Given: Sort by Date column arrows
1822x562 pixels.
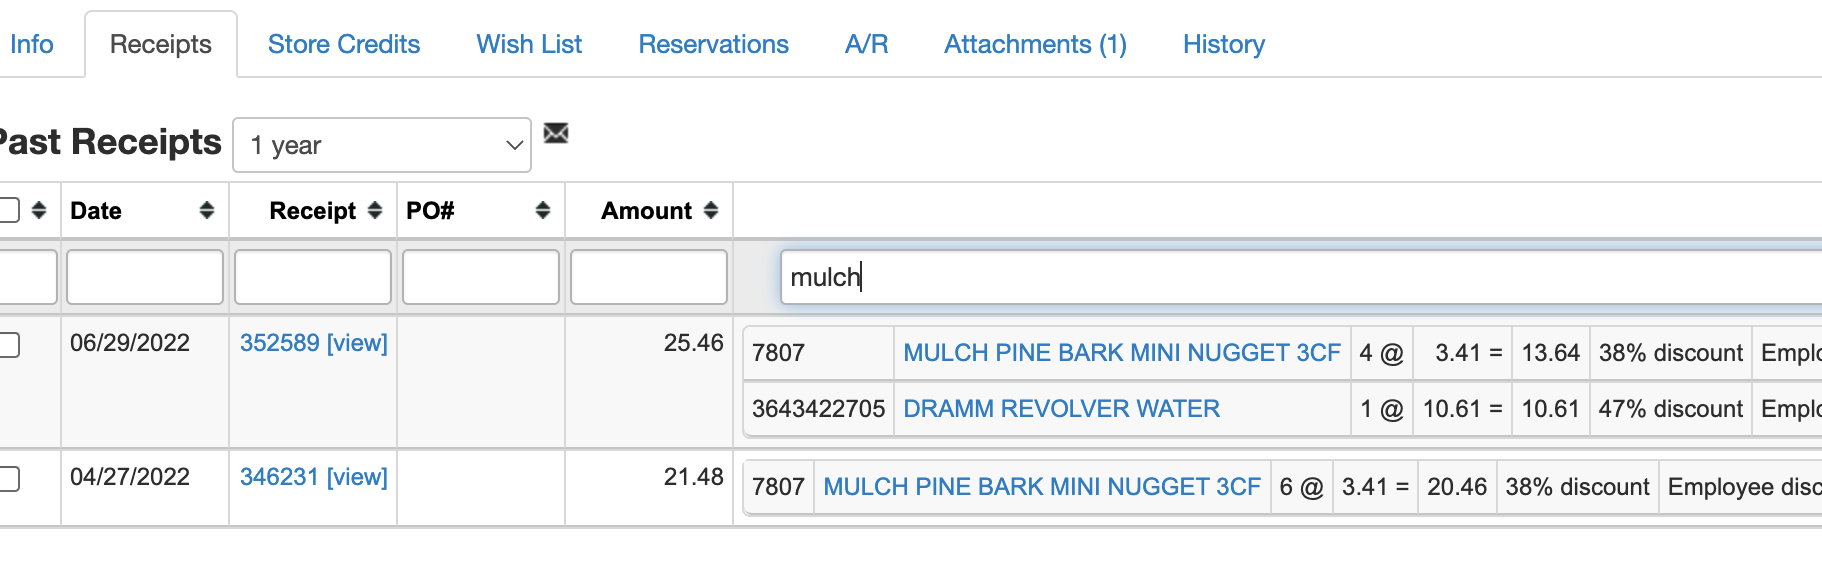Looking at the screenshot, I should coord(207,210).
